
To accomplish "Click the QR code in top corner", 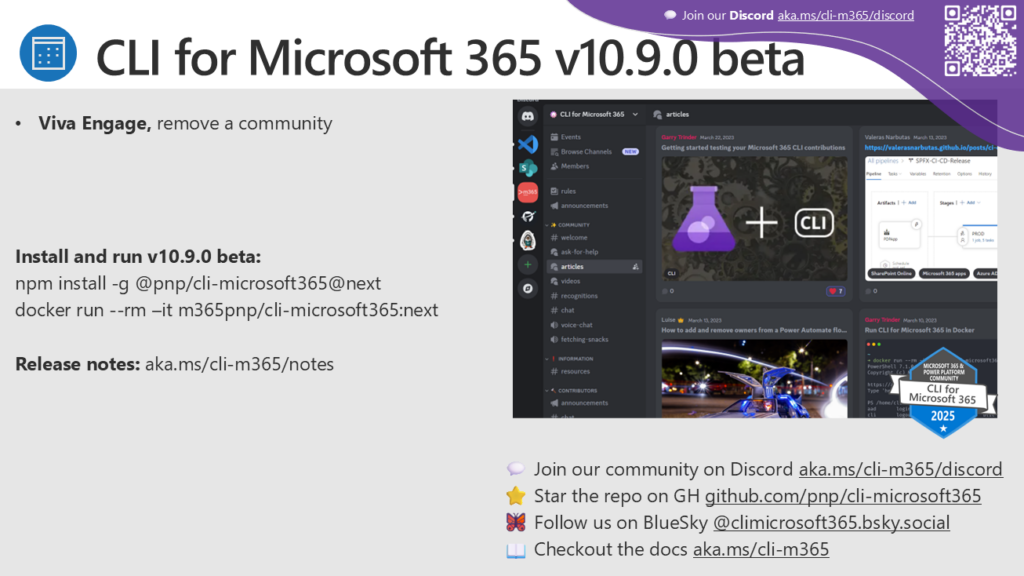I will tap(980, 40).
